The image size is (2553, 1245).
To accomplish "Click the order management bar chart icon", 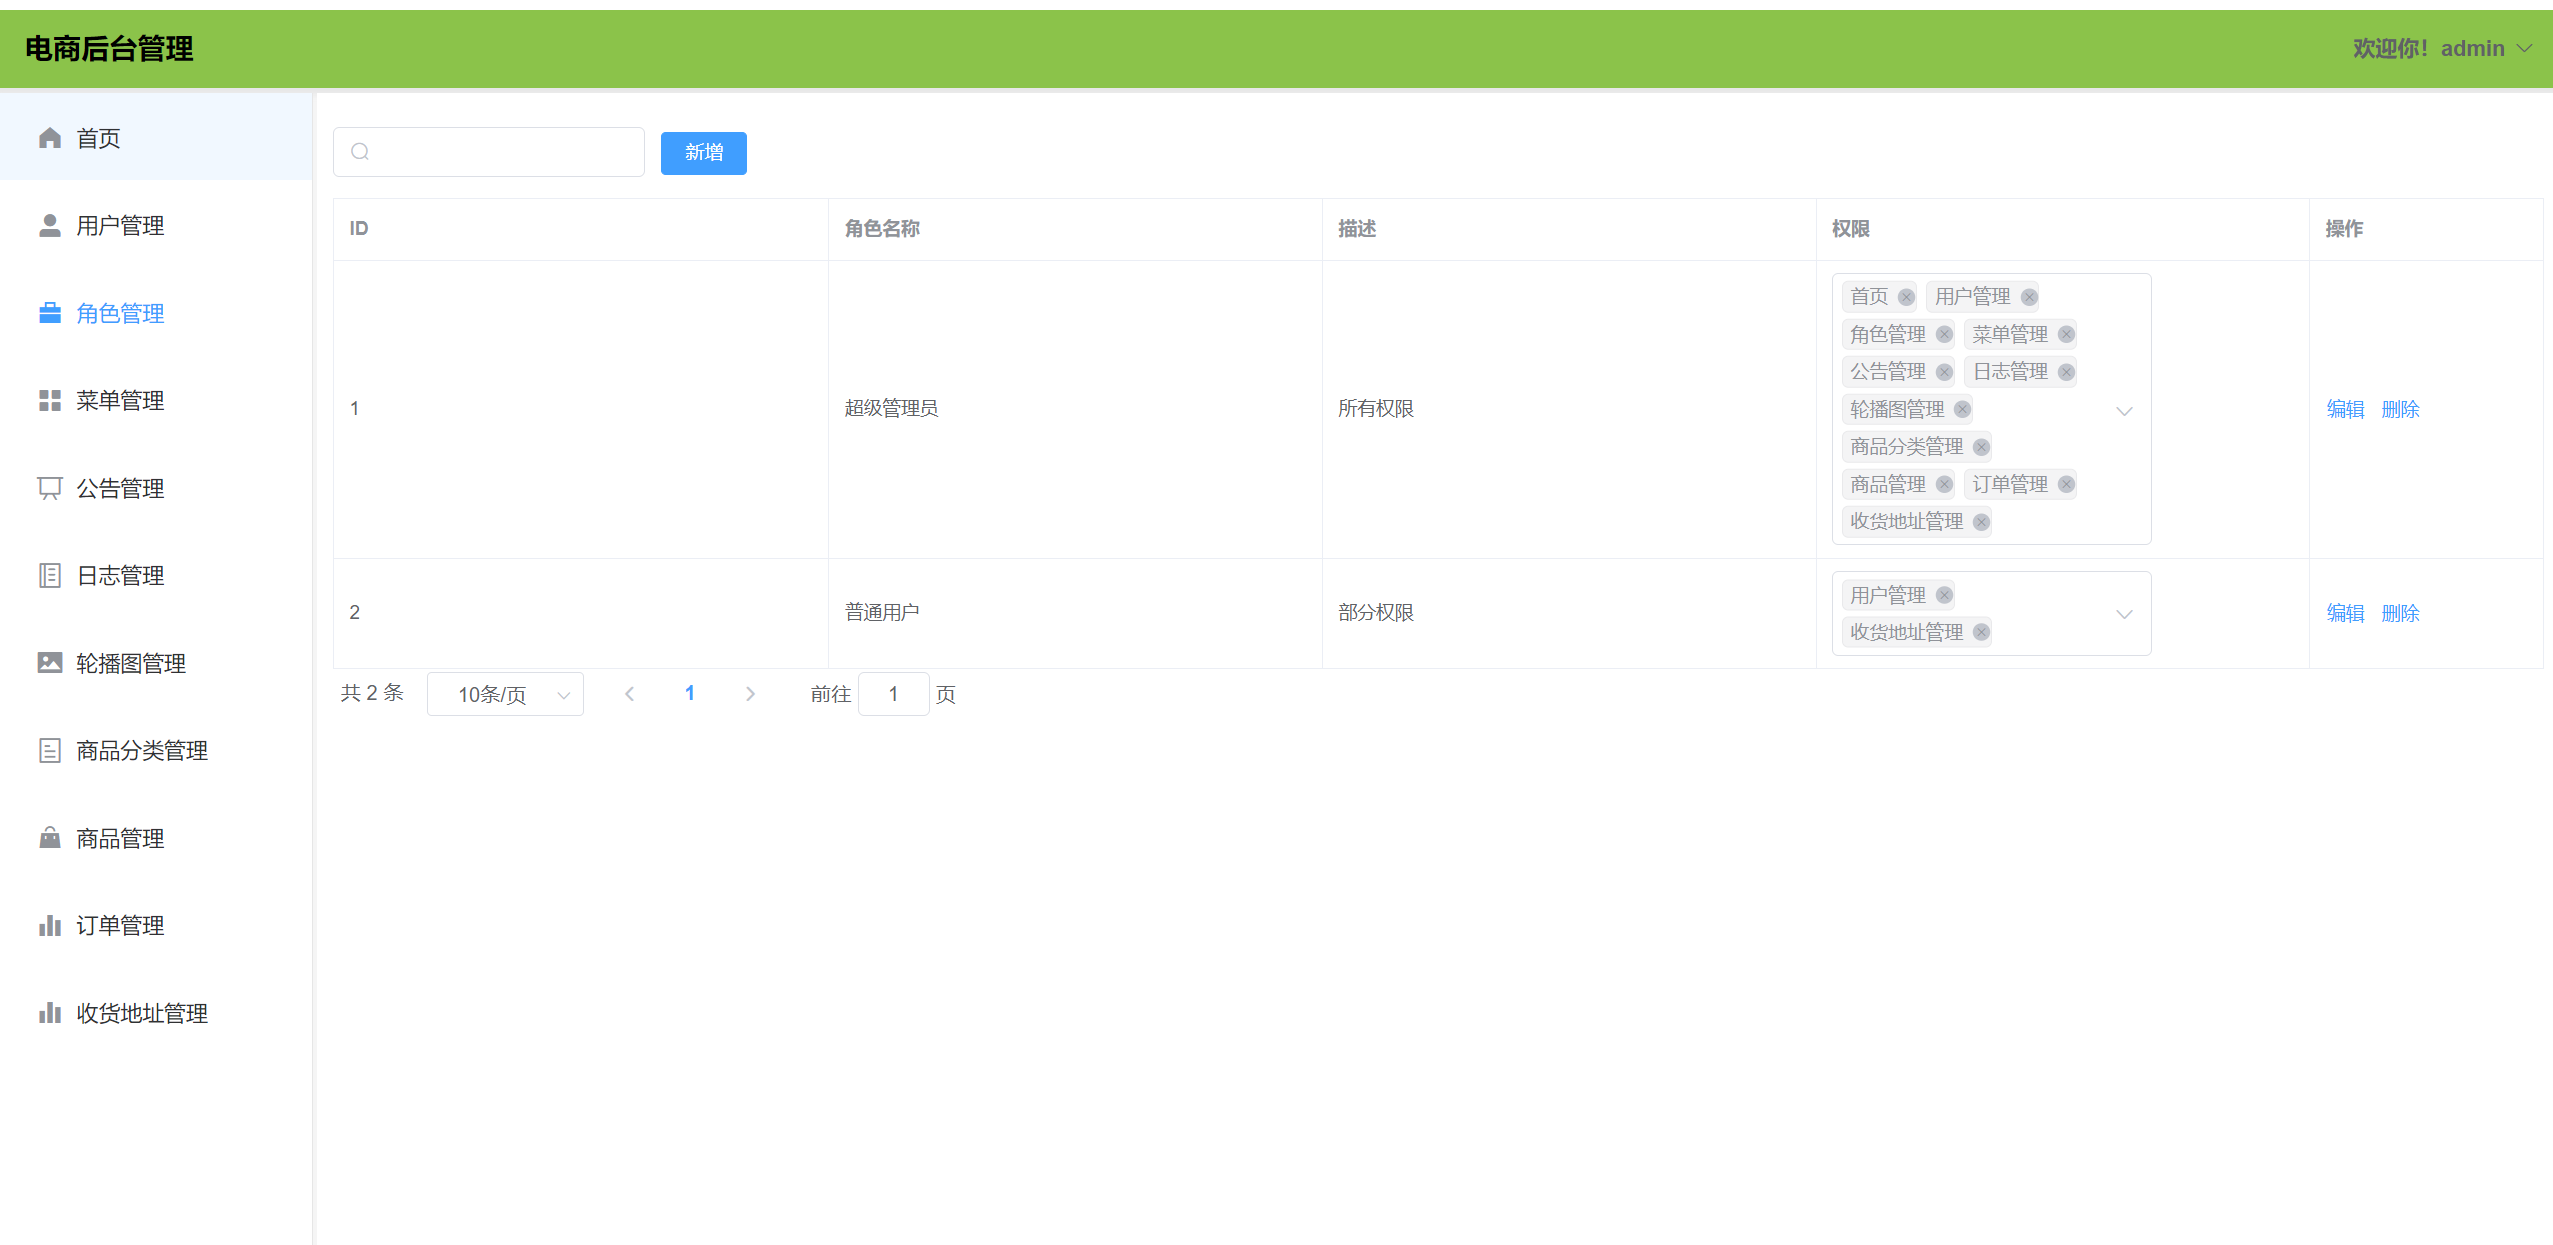I will (x=50, y=926).
